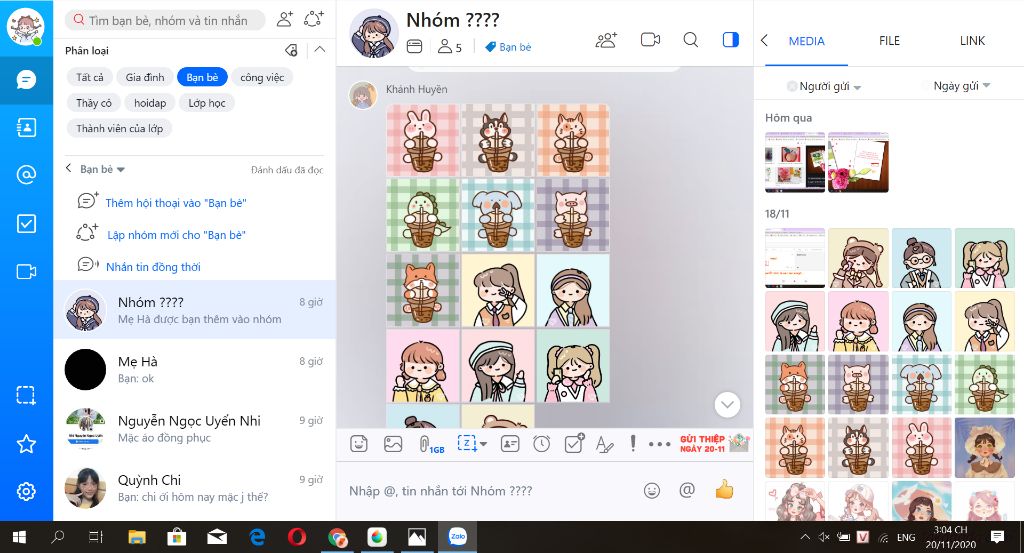This screenshot has height=553, width=1024.
Task: Open more options ellipsis in toolbar
Action: [x=660, y=444]
